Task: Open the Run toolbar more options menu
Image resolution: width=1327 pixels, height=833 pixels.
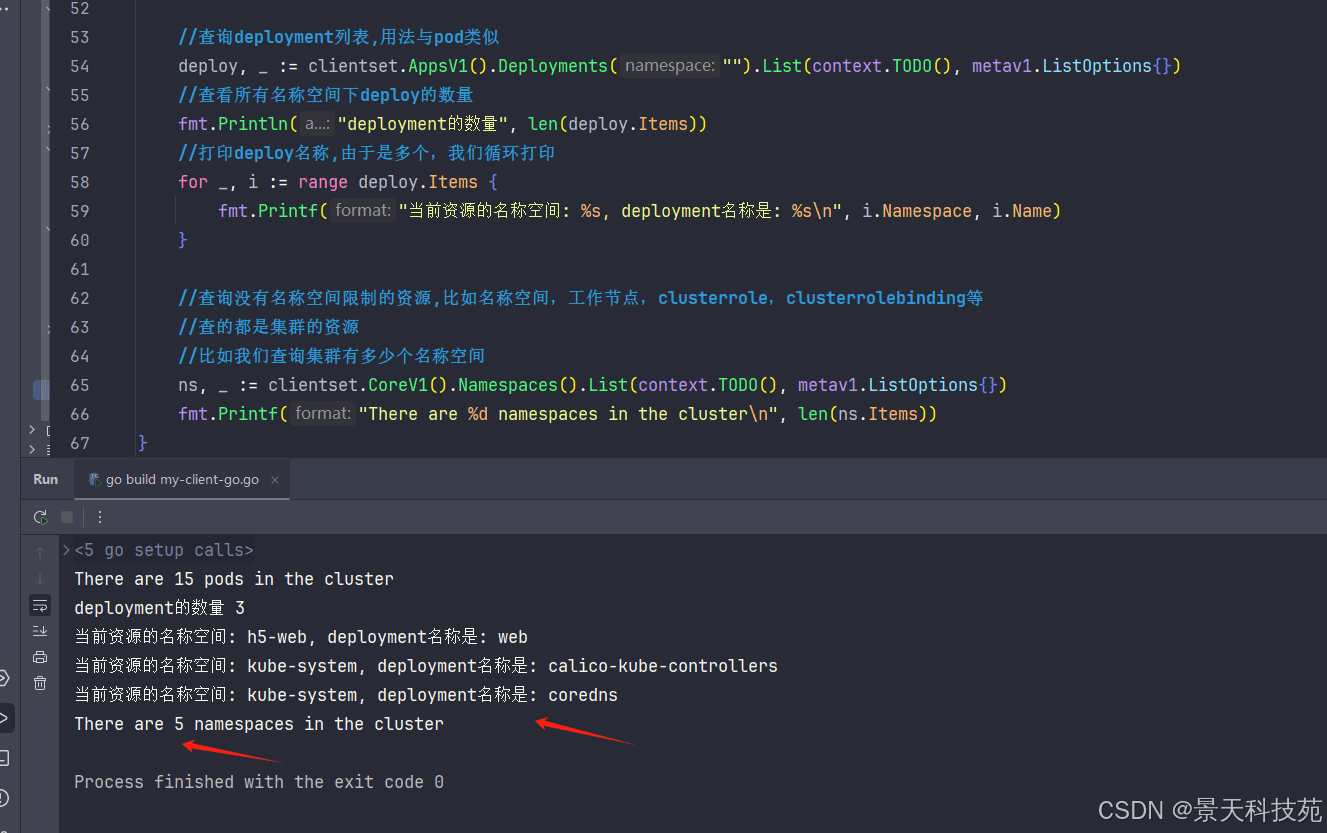Action: pyautogui.click(x=100, y=517)
